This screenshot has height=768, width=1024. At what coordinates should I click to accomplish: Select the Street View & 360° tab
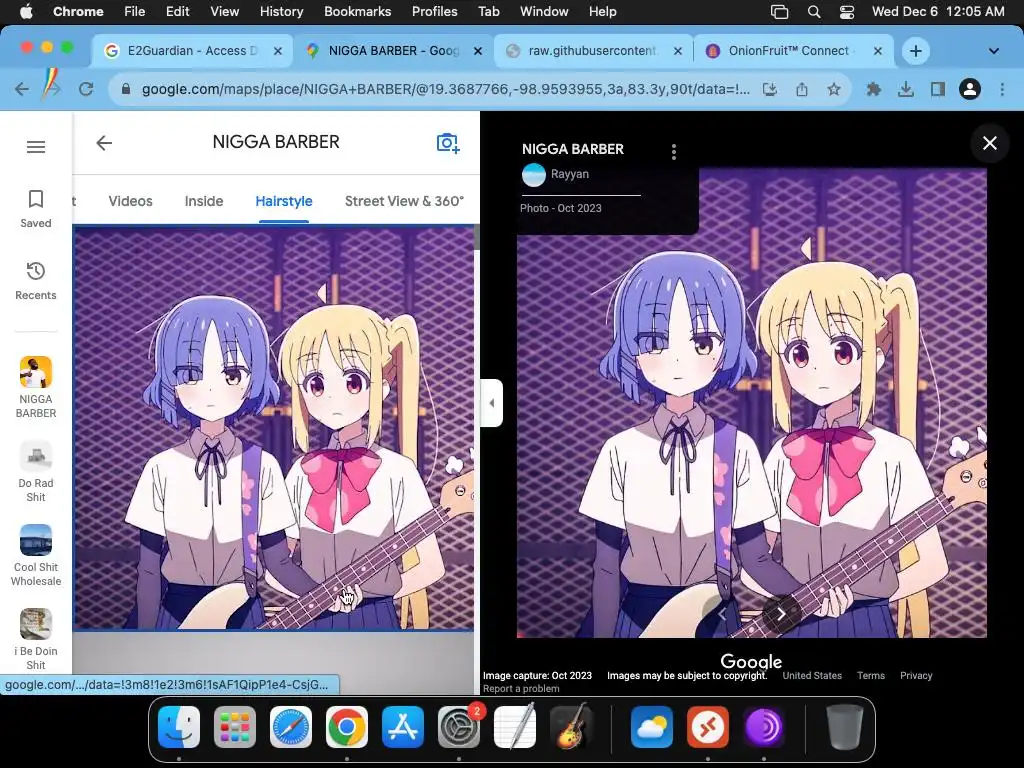pyautogui.click(x=404, y=201)
